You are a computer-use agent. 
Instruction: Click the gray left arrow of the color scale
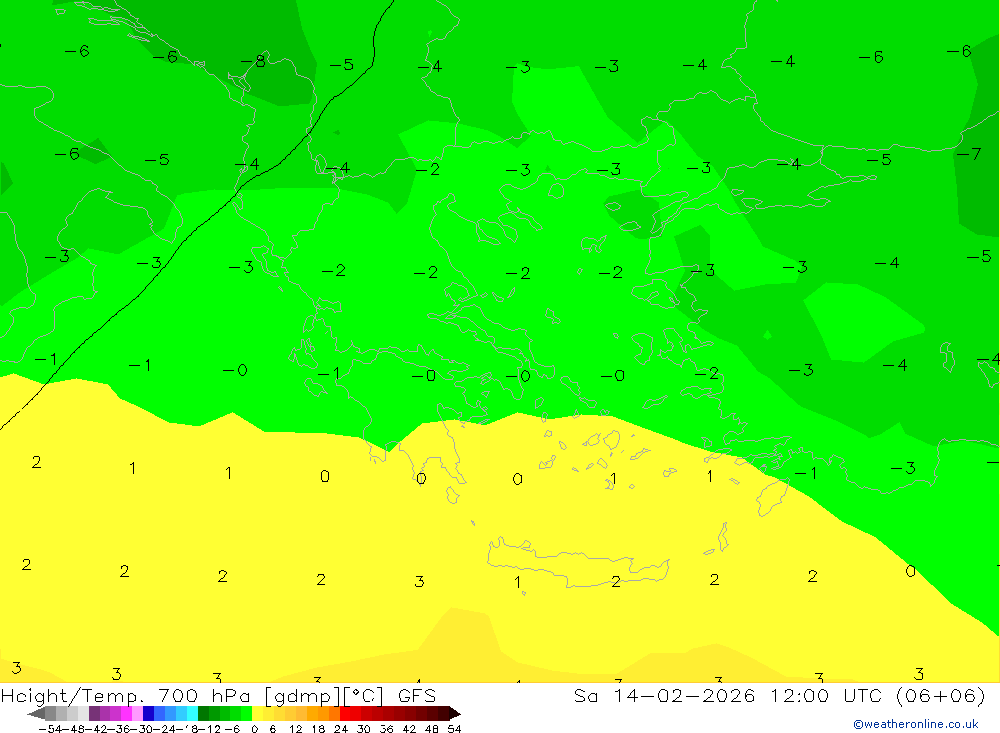[x=36, y=714]
